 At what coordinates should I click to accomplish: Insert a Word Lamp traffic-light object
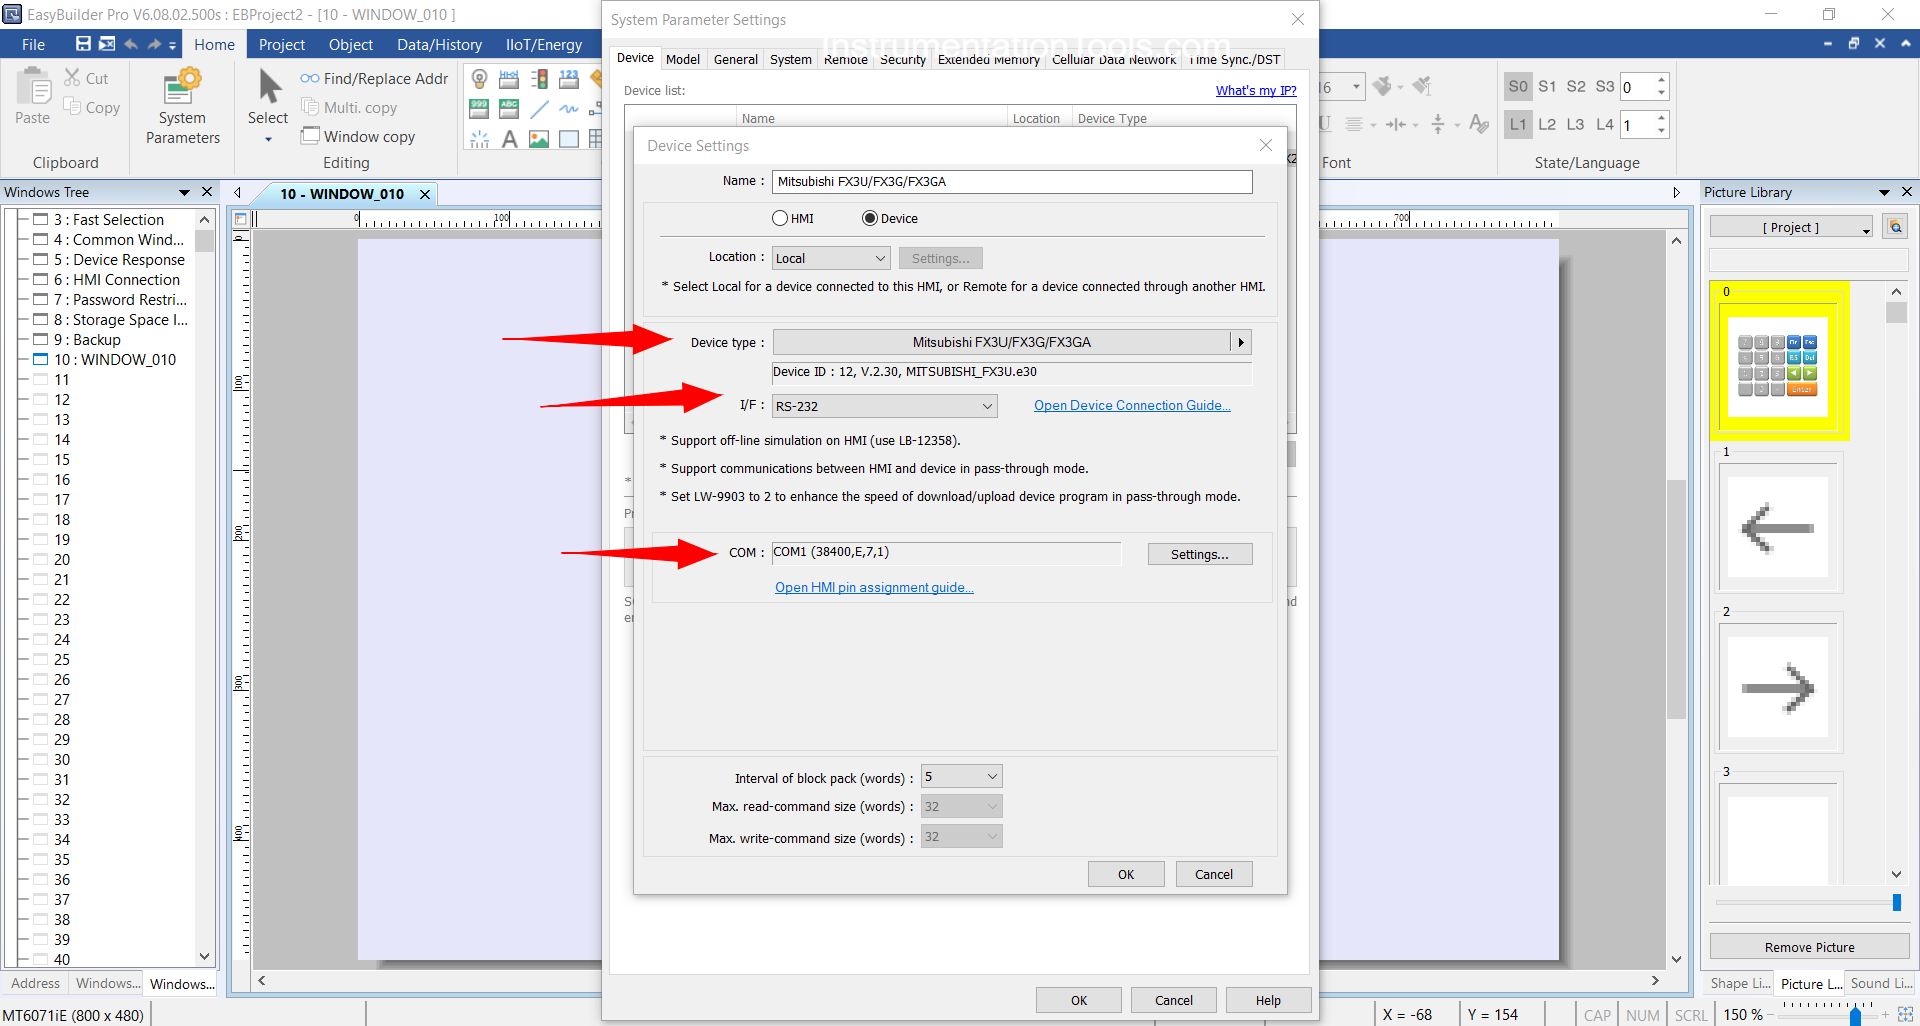539,79
